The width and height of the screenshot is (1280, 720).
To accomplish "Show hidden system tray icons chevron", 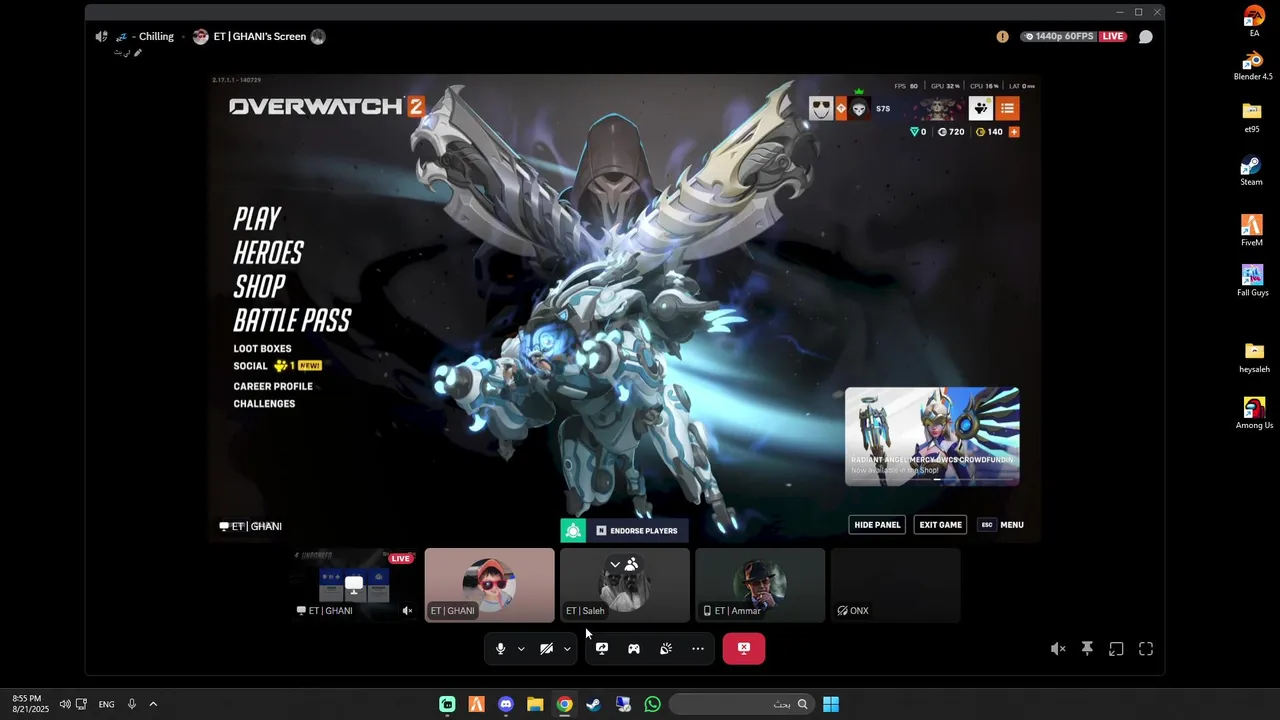I will [153, 704].
